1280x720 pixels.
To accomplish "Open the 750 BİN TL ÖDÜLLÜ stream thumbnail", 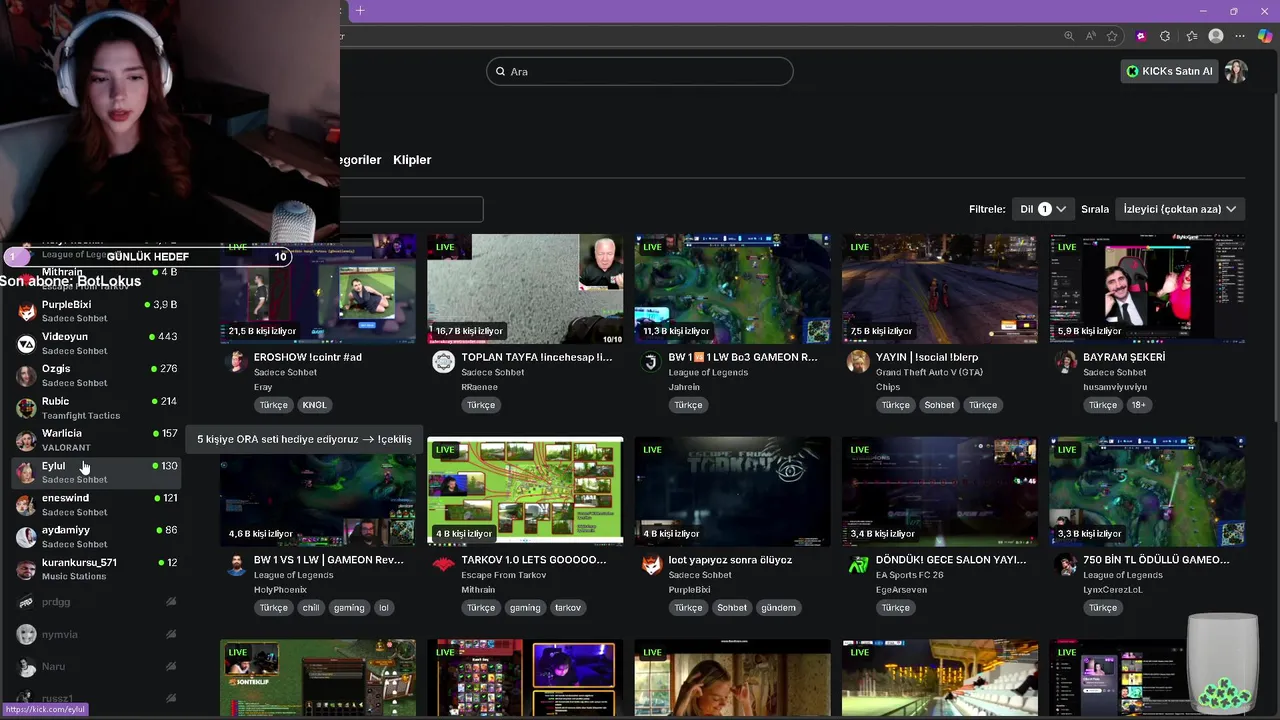I will pyautogui.click(x=1147, y=492).
